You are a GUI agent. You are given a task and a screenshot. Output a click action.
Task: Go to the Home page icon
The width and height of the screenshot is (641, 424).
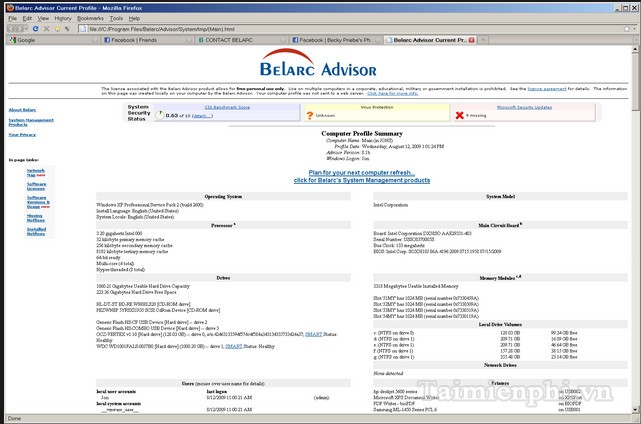57,29
